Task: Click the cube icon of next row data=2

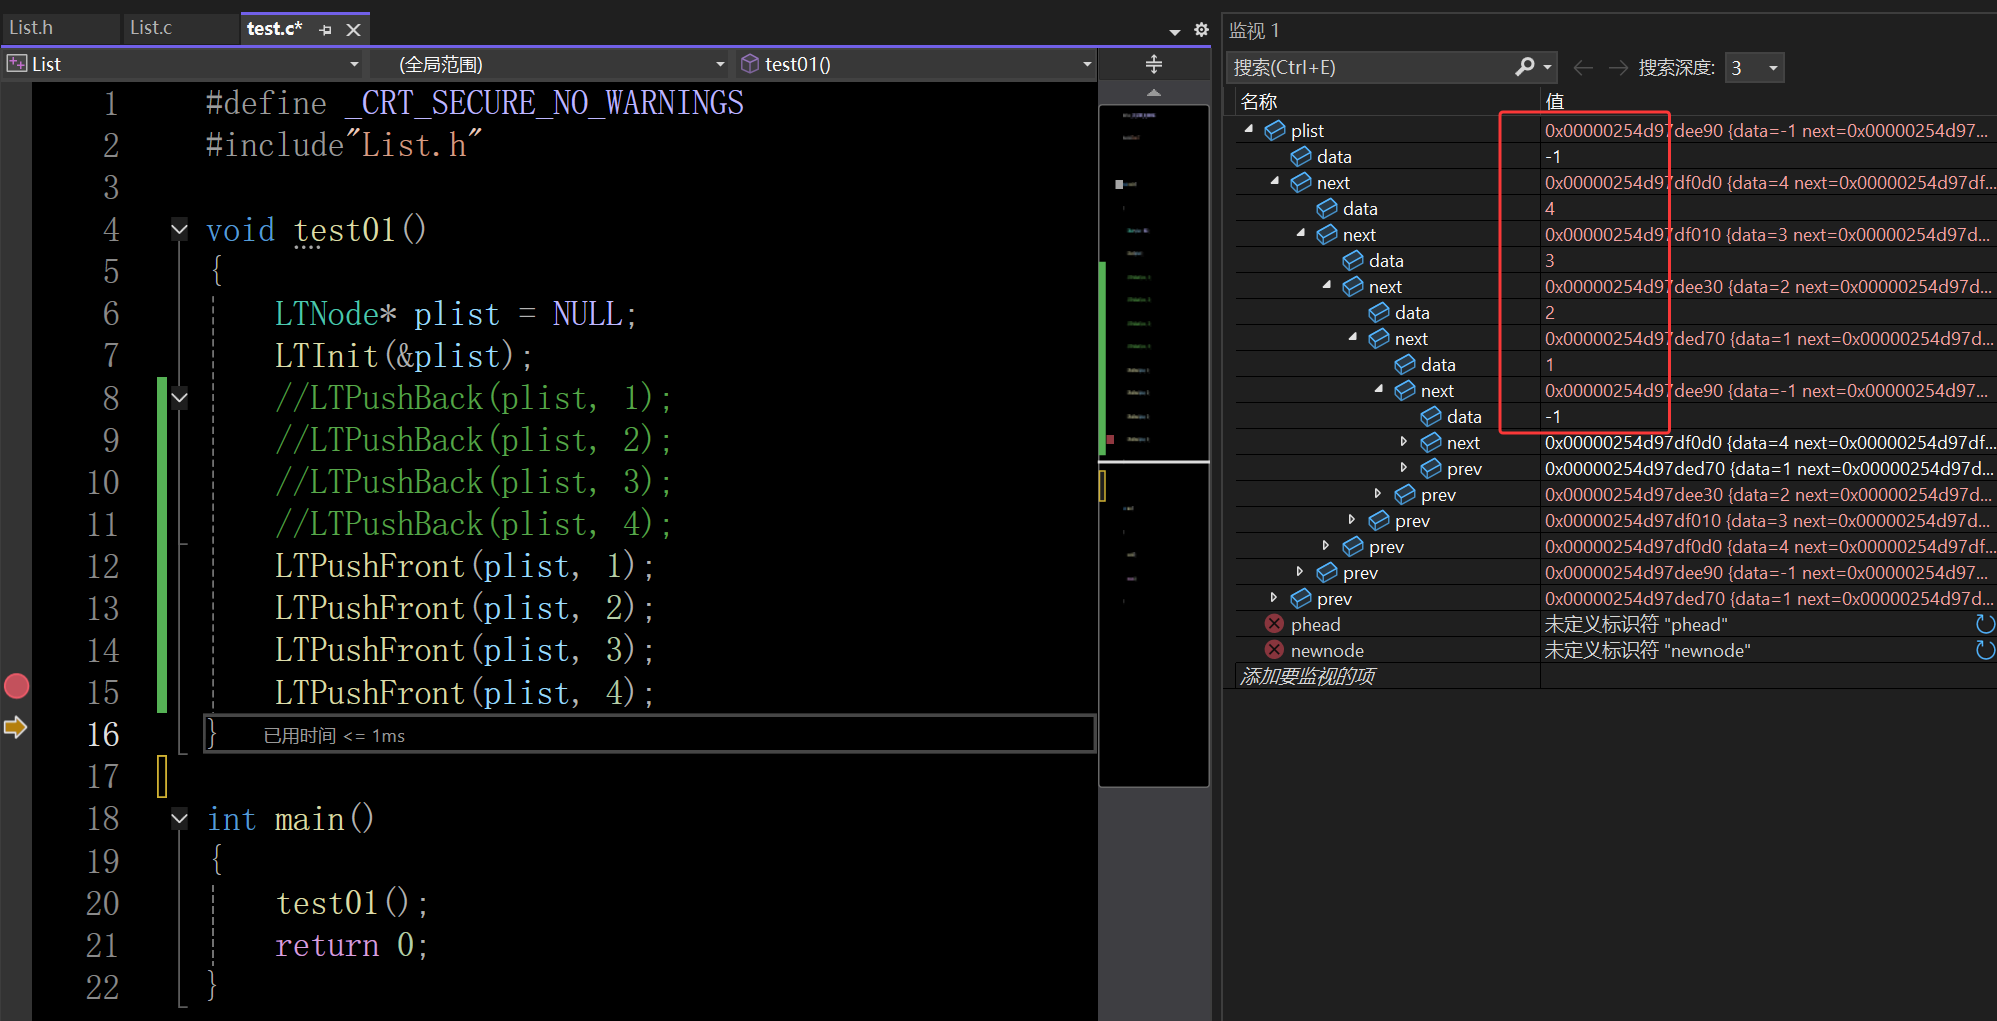Action: [x=1353, y=286]
